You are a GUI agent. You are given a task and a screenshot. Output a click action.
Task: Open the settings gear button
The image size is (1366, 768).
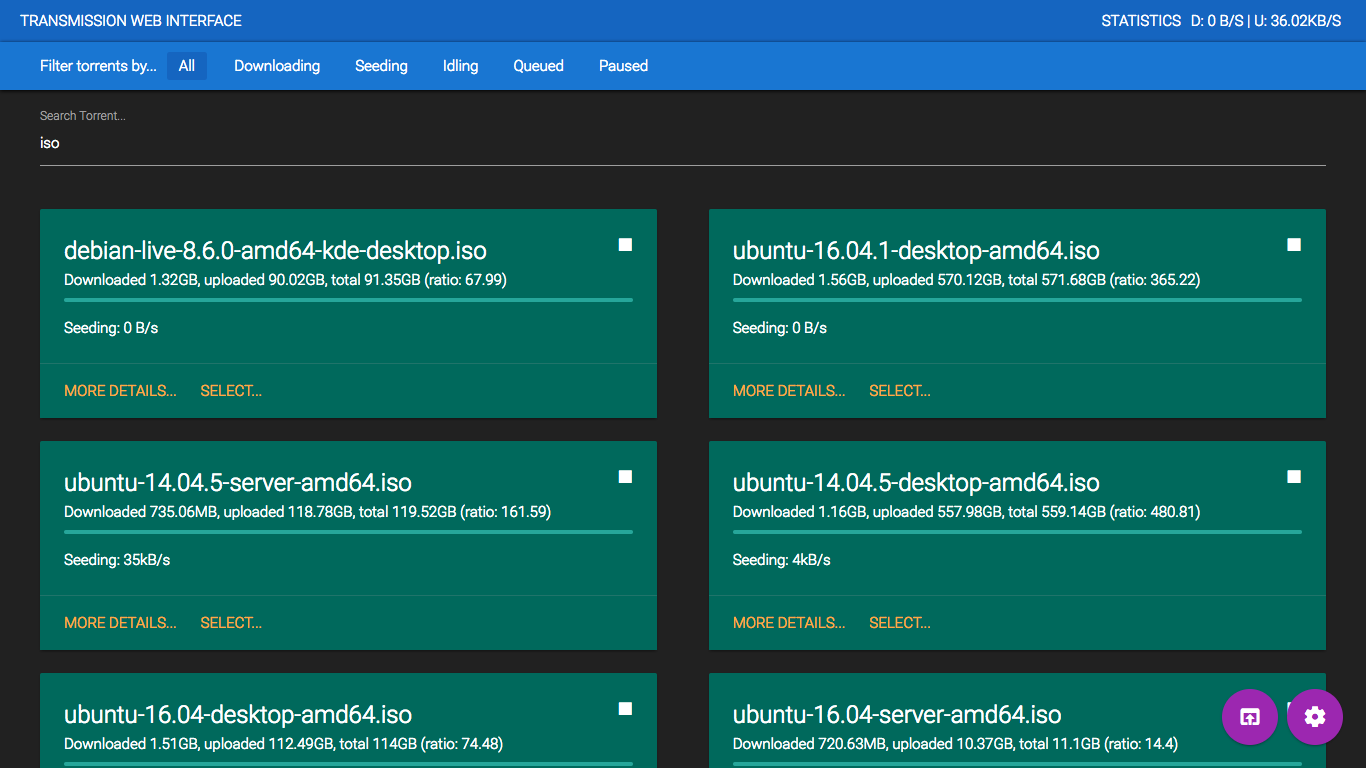pyautogui.click(x=1315, y=717)
